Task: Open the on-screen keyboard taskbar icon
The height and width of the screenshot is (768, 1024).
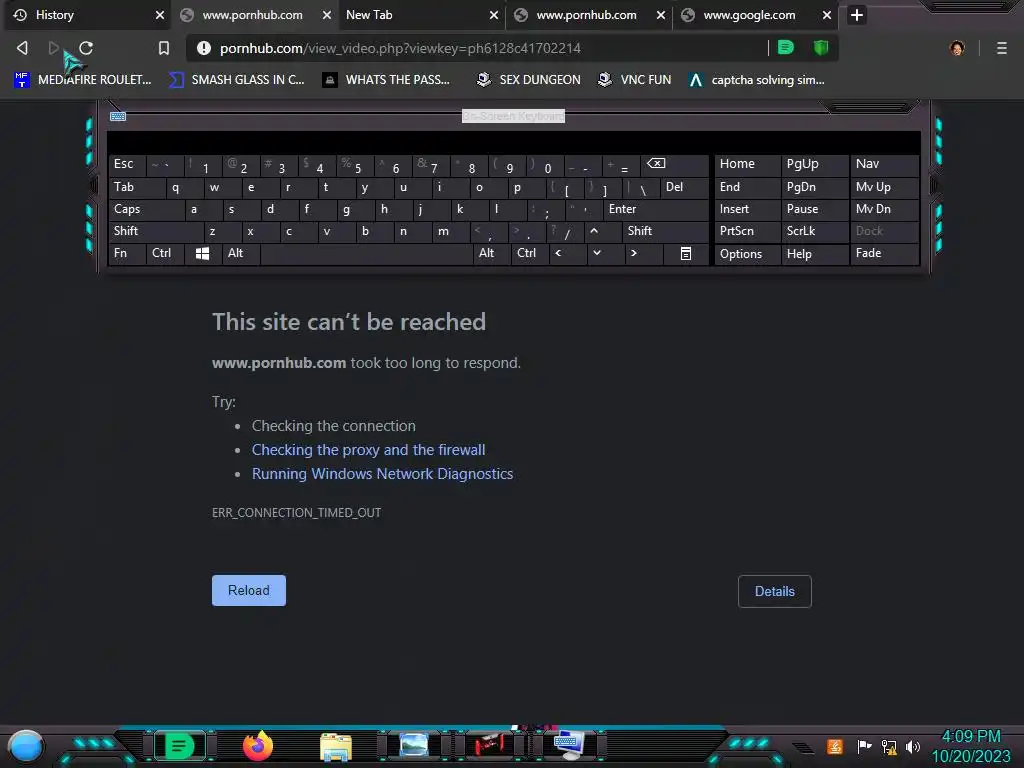Action: tap(569, 746)
